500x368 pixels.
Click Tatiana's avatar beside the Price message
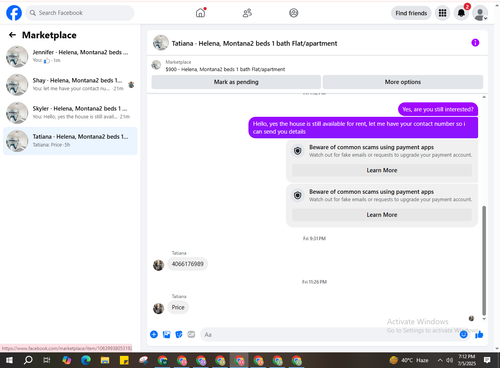pos(158,308)
